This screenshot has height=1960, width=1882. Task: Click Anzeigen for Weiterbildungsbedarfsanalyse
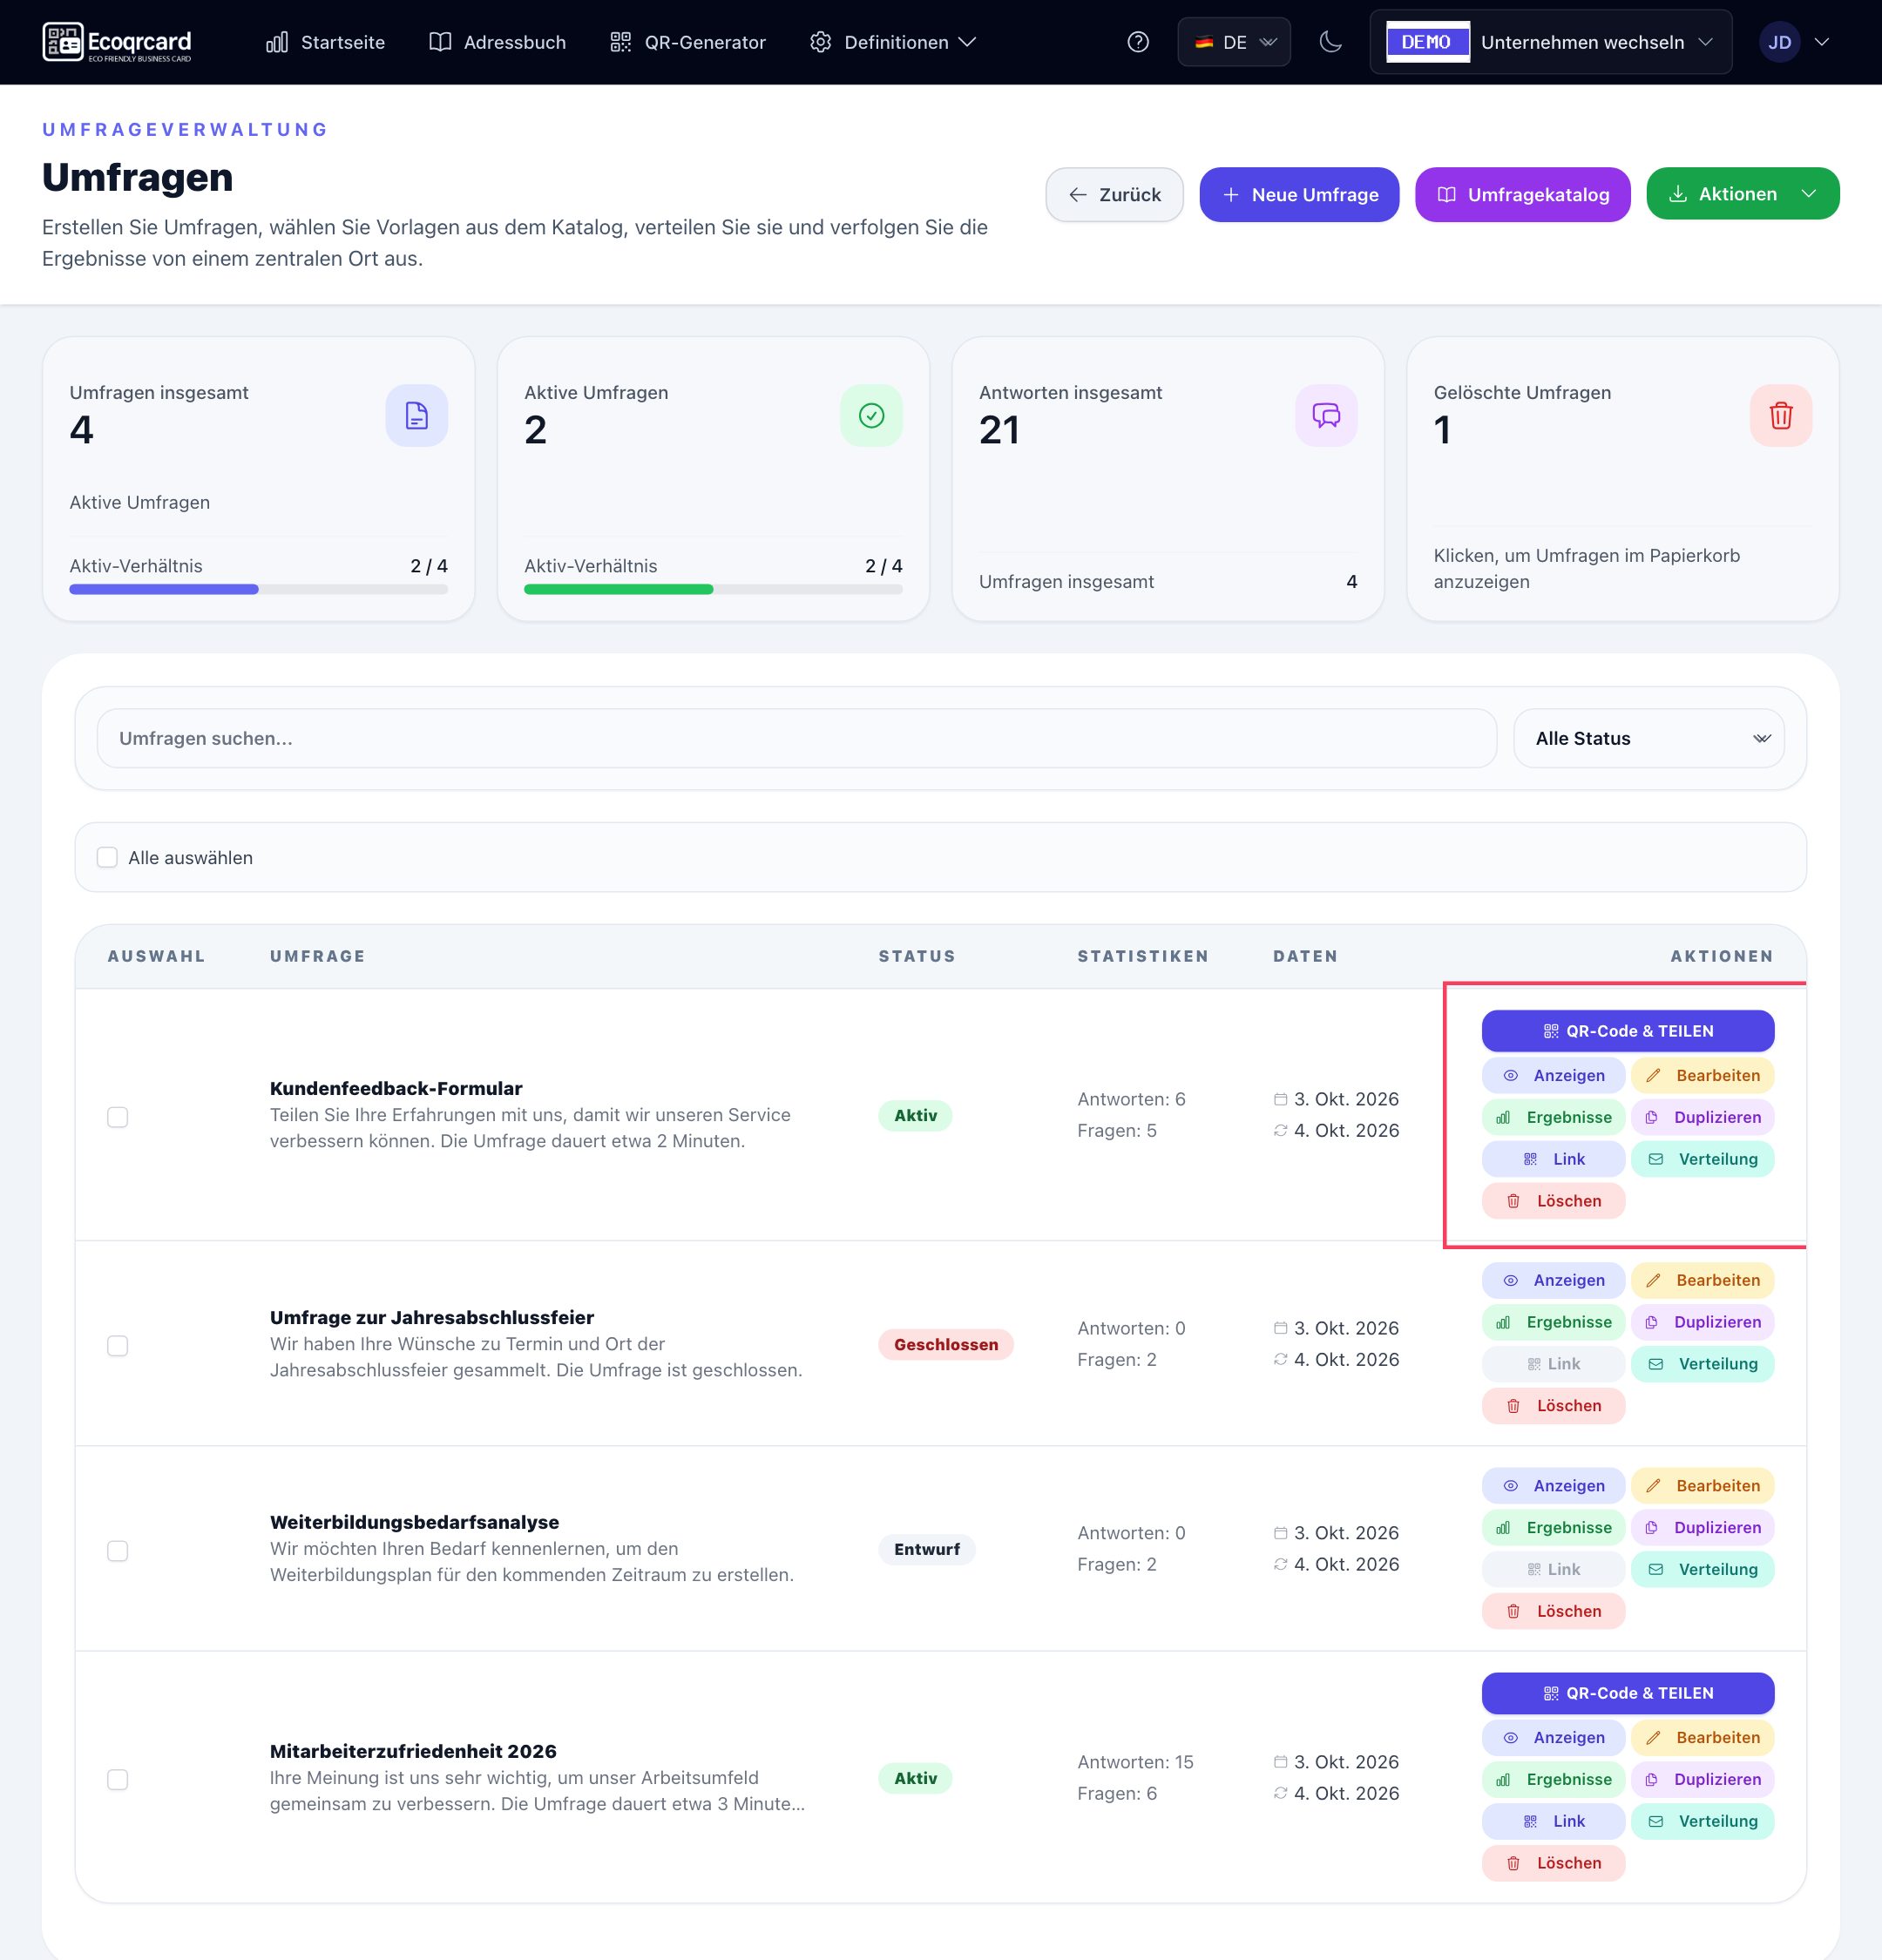click(1553, 1485)
